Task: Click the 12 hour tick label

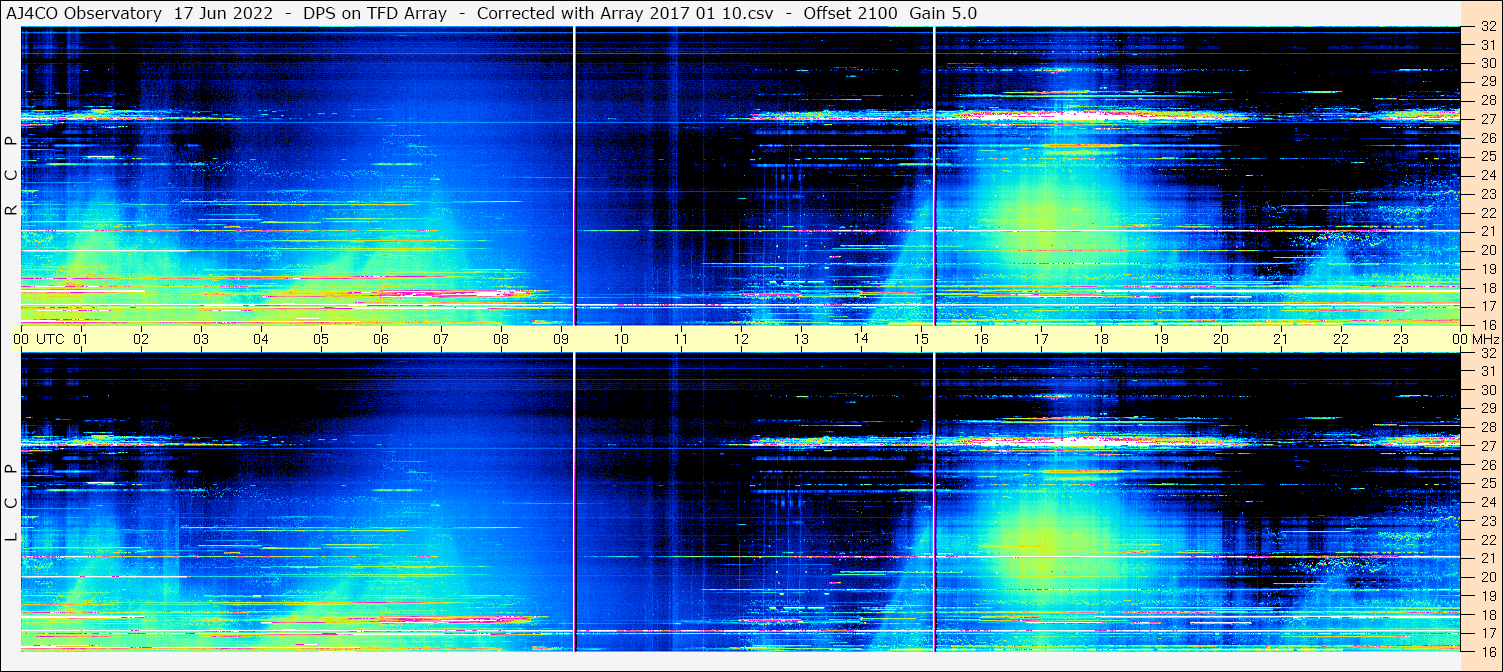Action: 741,339
